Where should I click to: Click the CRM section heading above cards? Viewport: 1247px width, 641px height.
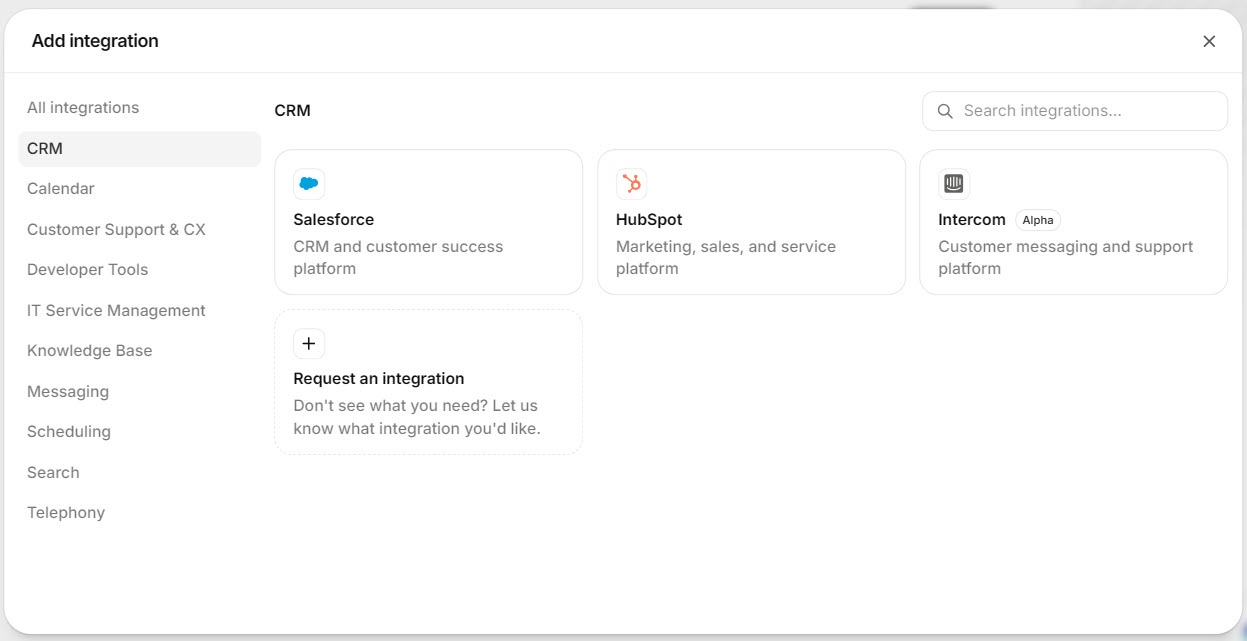(x=293, y=111)
